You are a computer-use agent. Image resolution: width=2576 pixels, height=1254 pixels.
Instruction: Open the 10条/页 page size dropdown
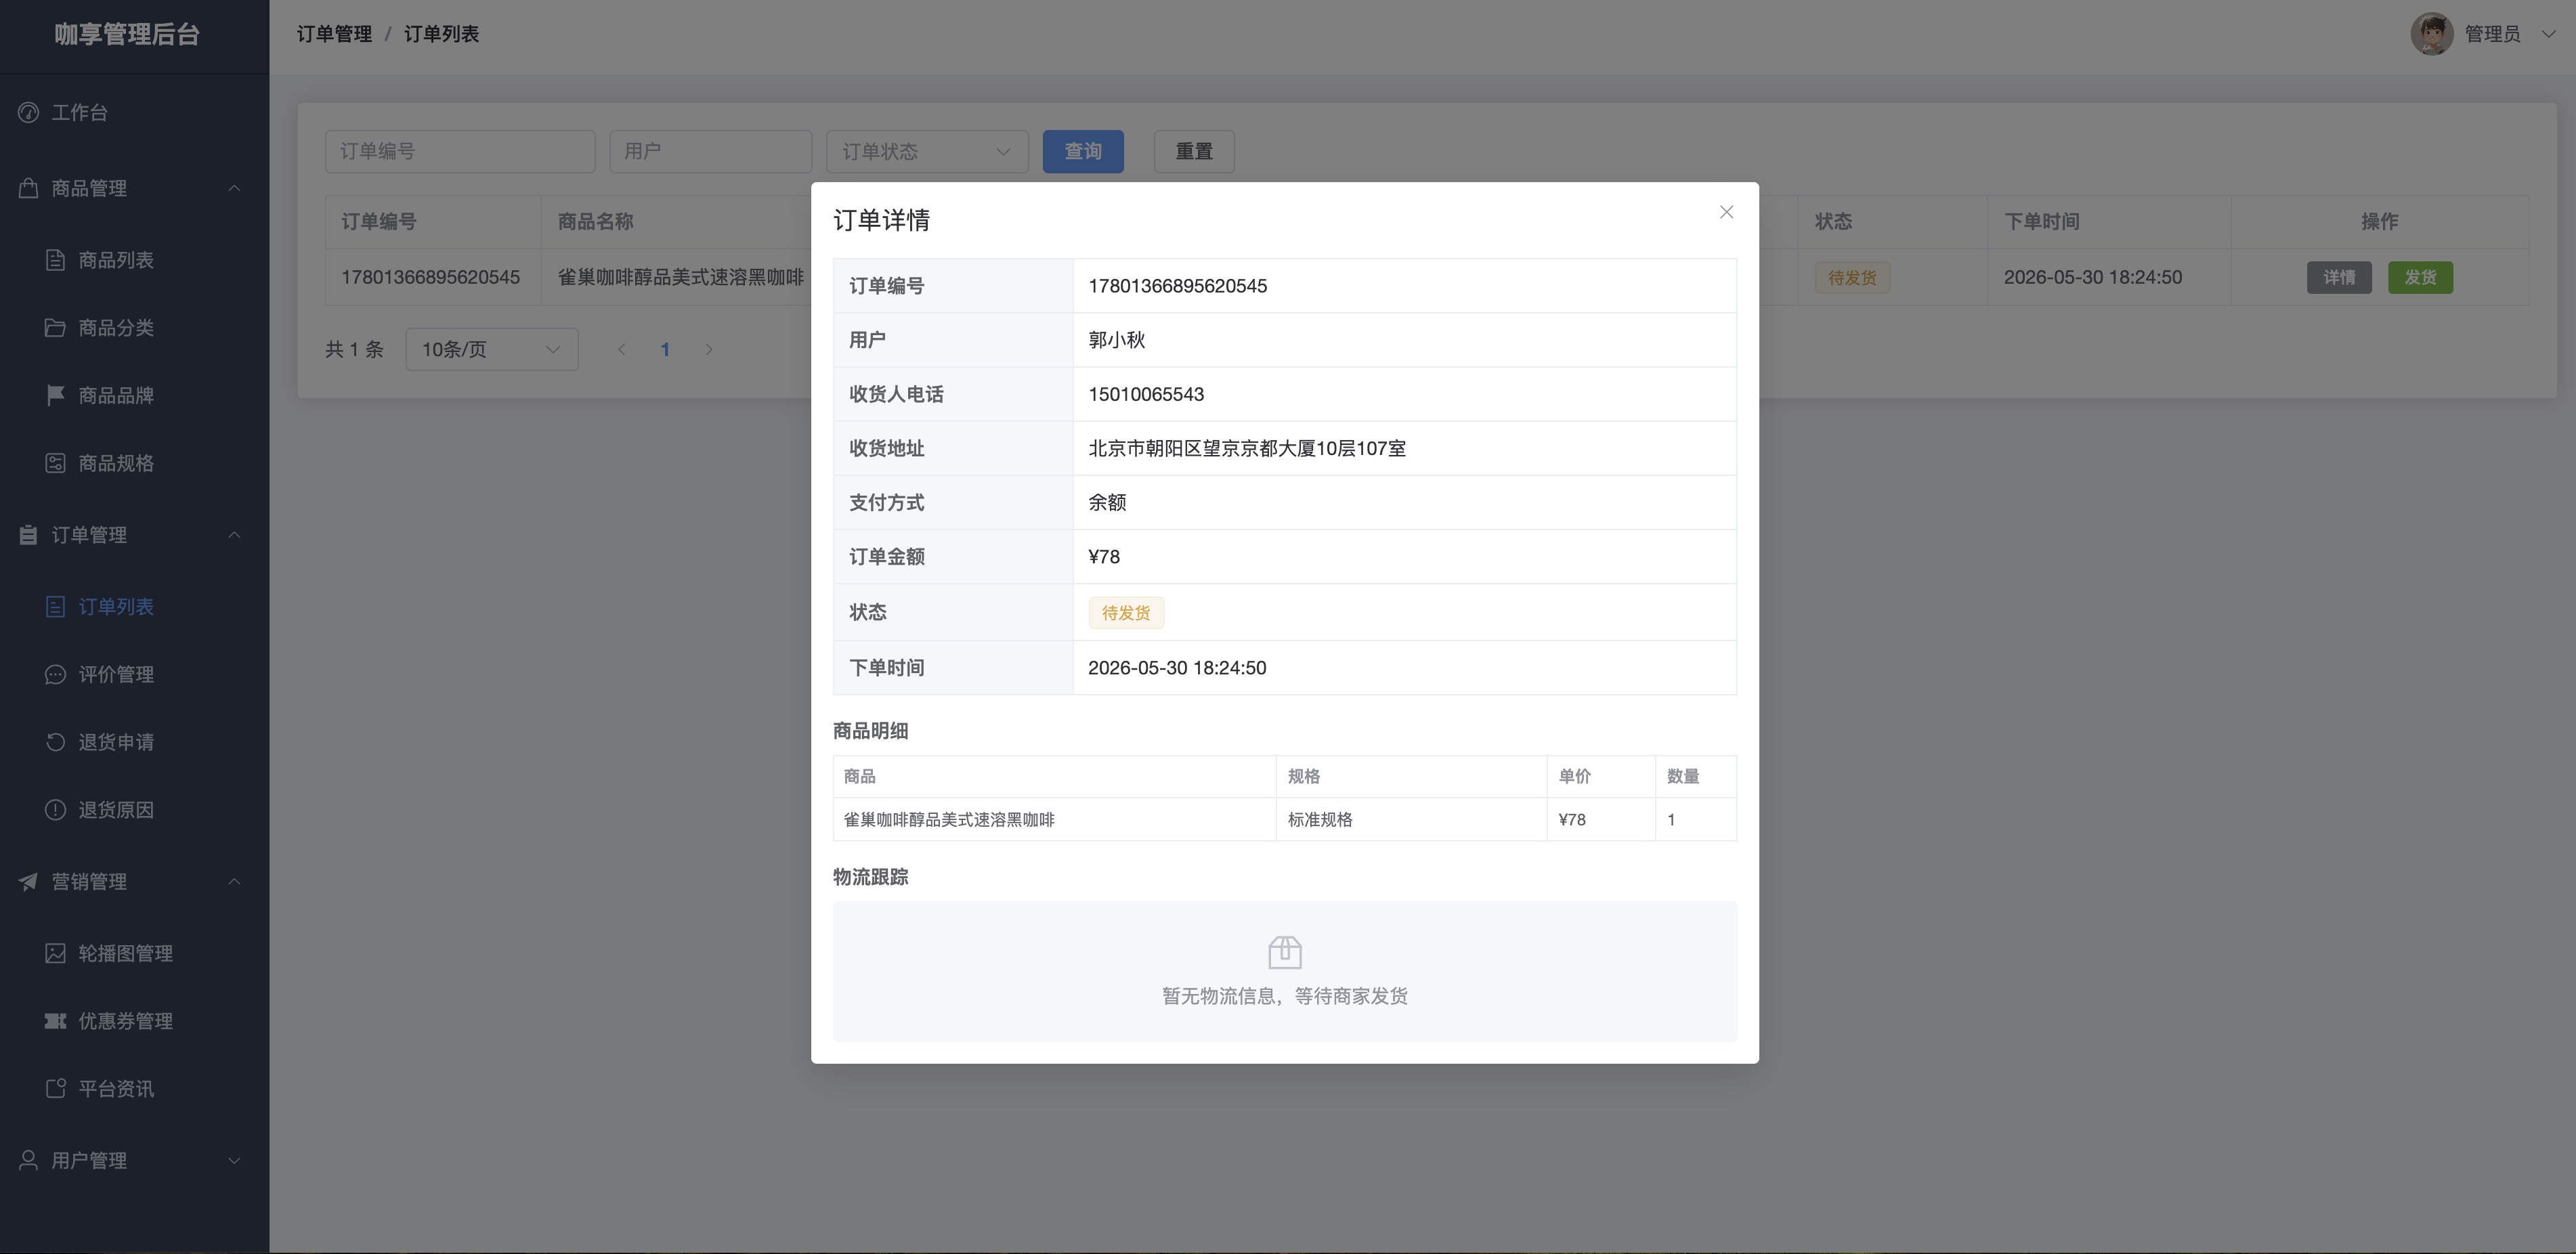(492, 349)
